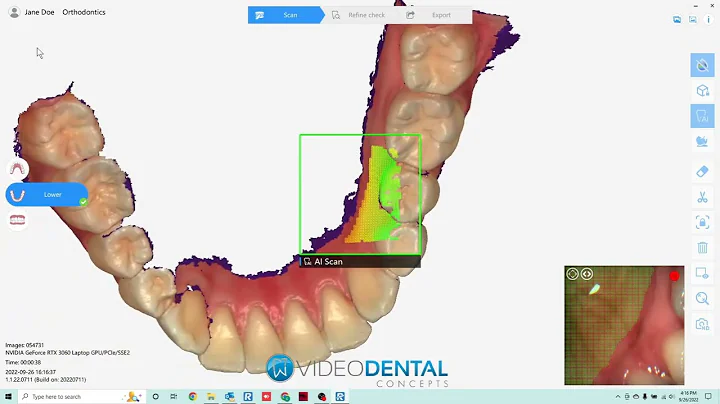The image size is (720, 404).
Task: Toggle the true color display icon
Action: click(702, 65)
